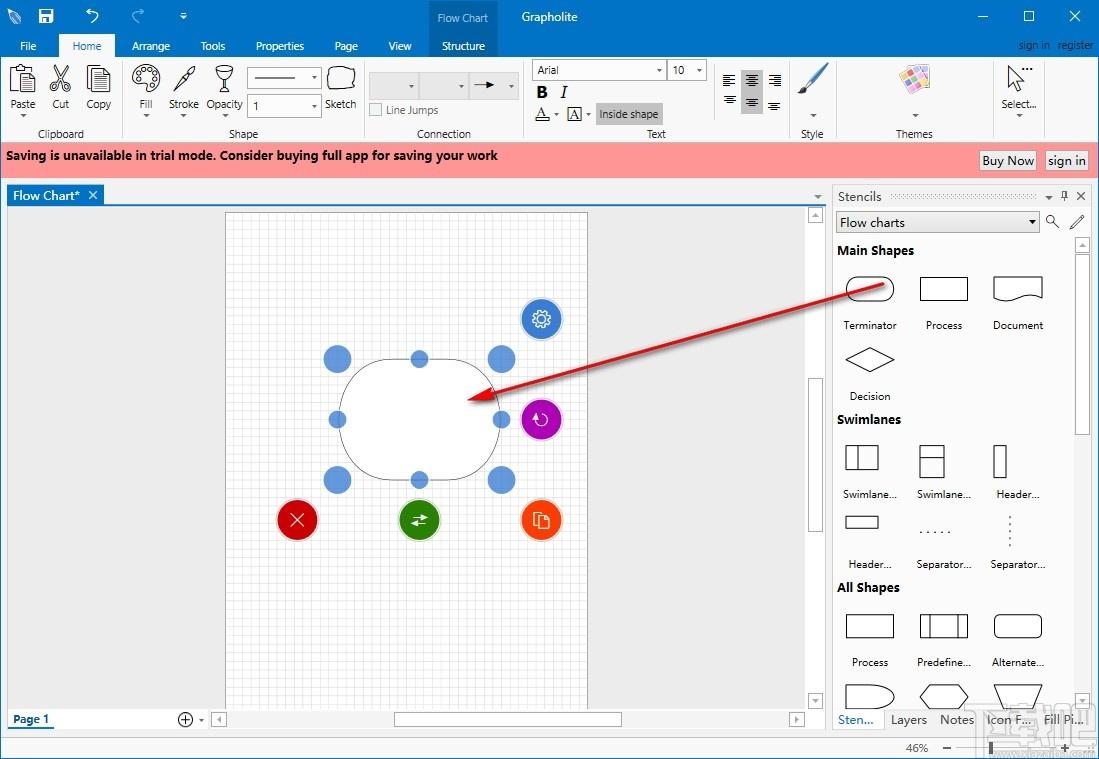Click the blue gear settings handle
This screenshot has width=1099, height=759.
(541, 319)
